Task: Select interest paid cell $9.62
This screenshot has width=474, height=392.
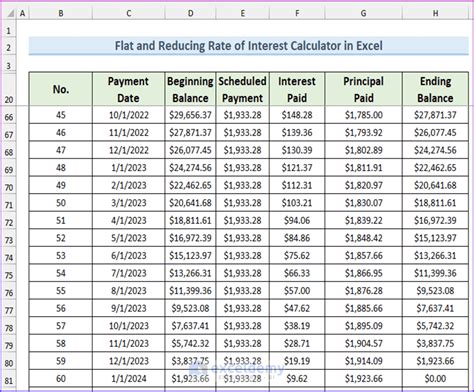Action: click(x=297, y=379)
